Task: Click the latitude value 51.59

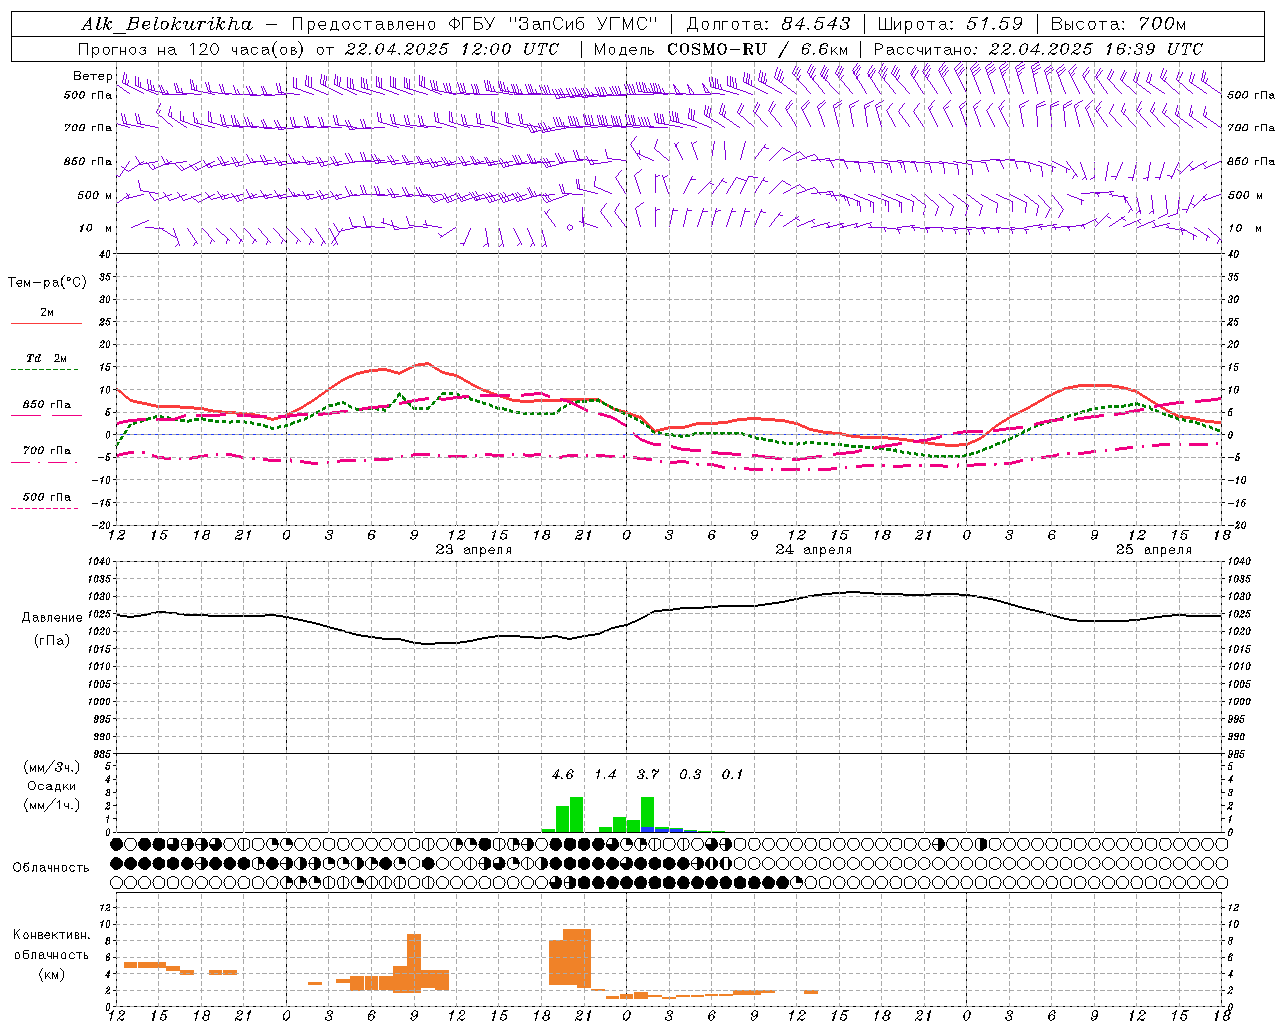Action: pos(996,24)
